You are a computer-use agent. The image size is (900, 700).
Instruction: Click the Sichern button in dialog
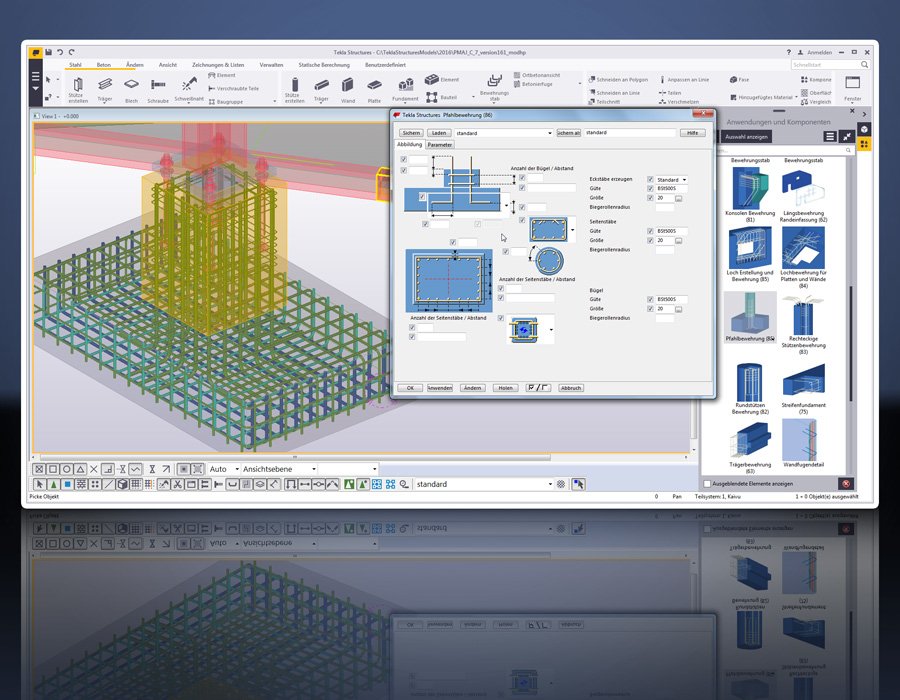pos(411,133)
